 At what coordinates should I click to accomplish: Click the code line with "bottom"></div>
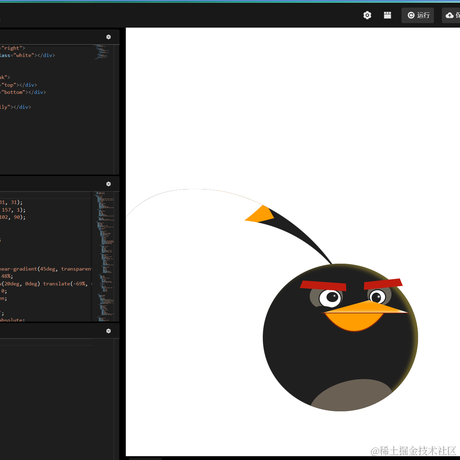pos(23,92)
